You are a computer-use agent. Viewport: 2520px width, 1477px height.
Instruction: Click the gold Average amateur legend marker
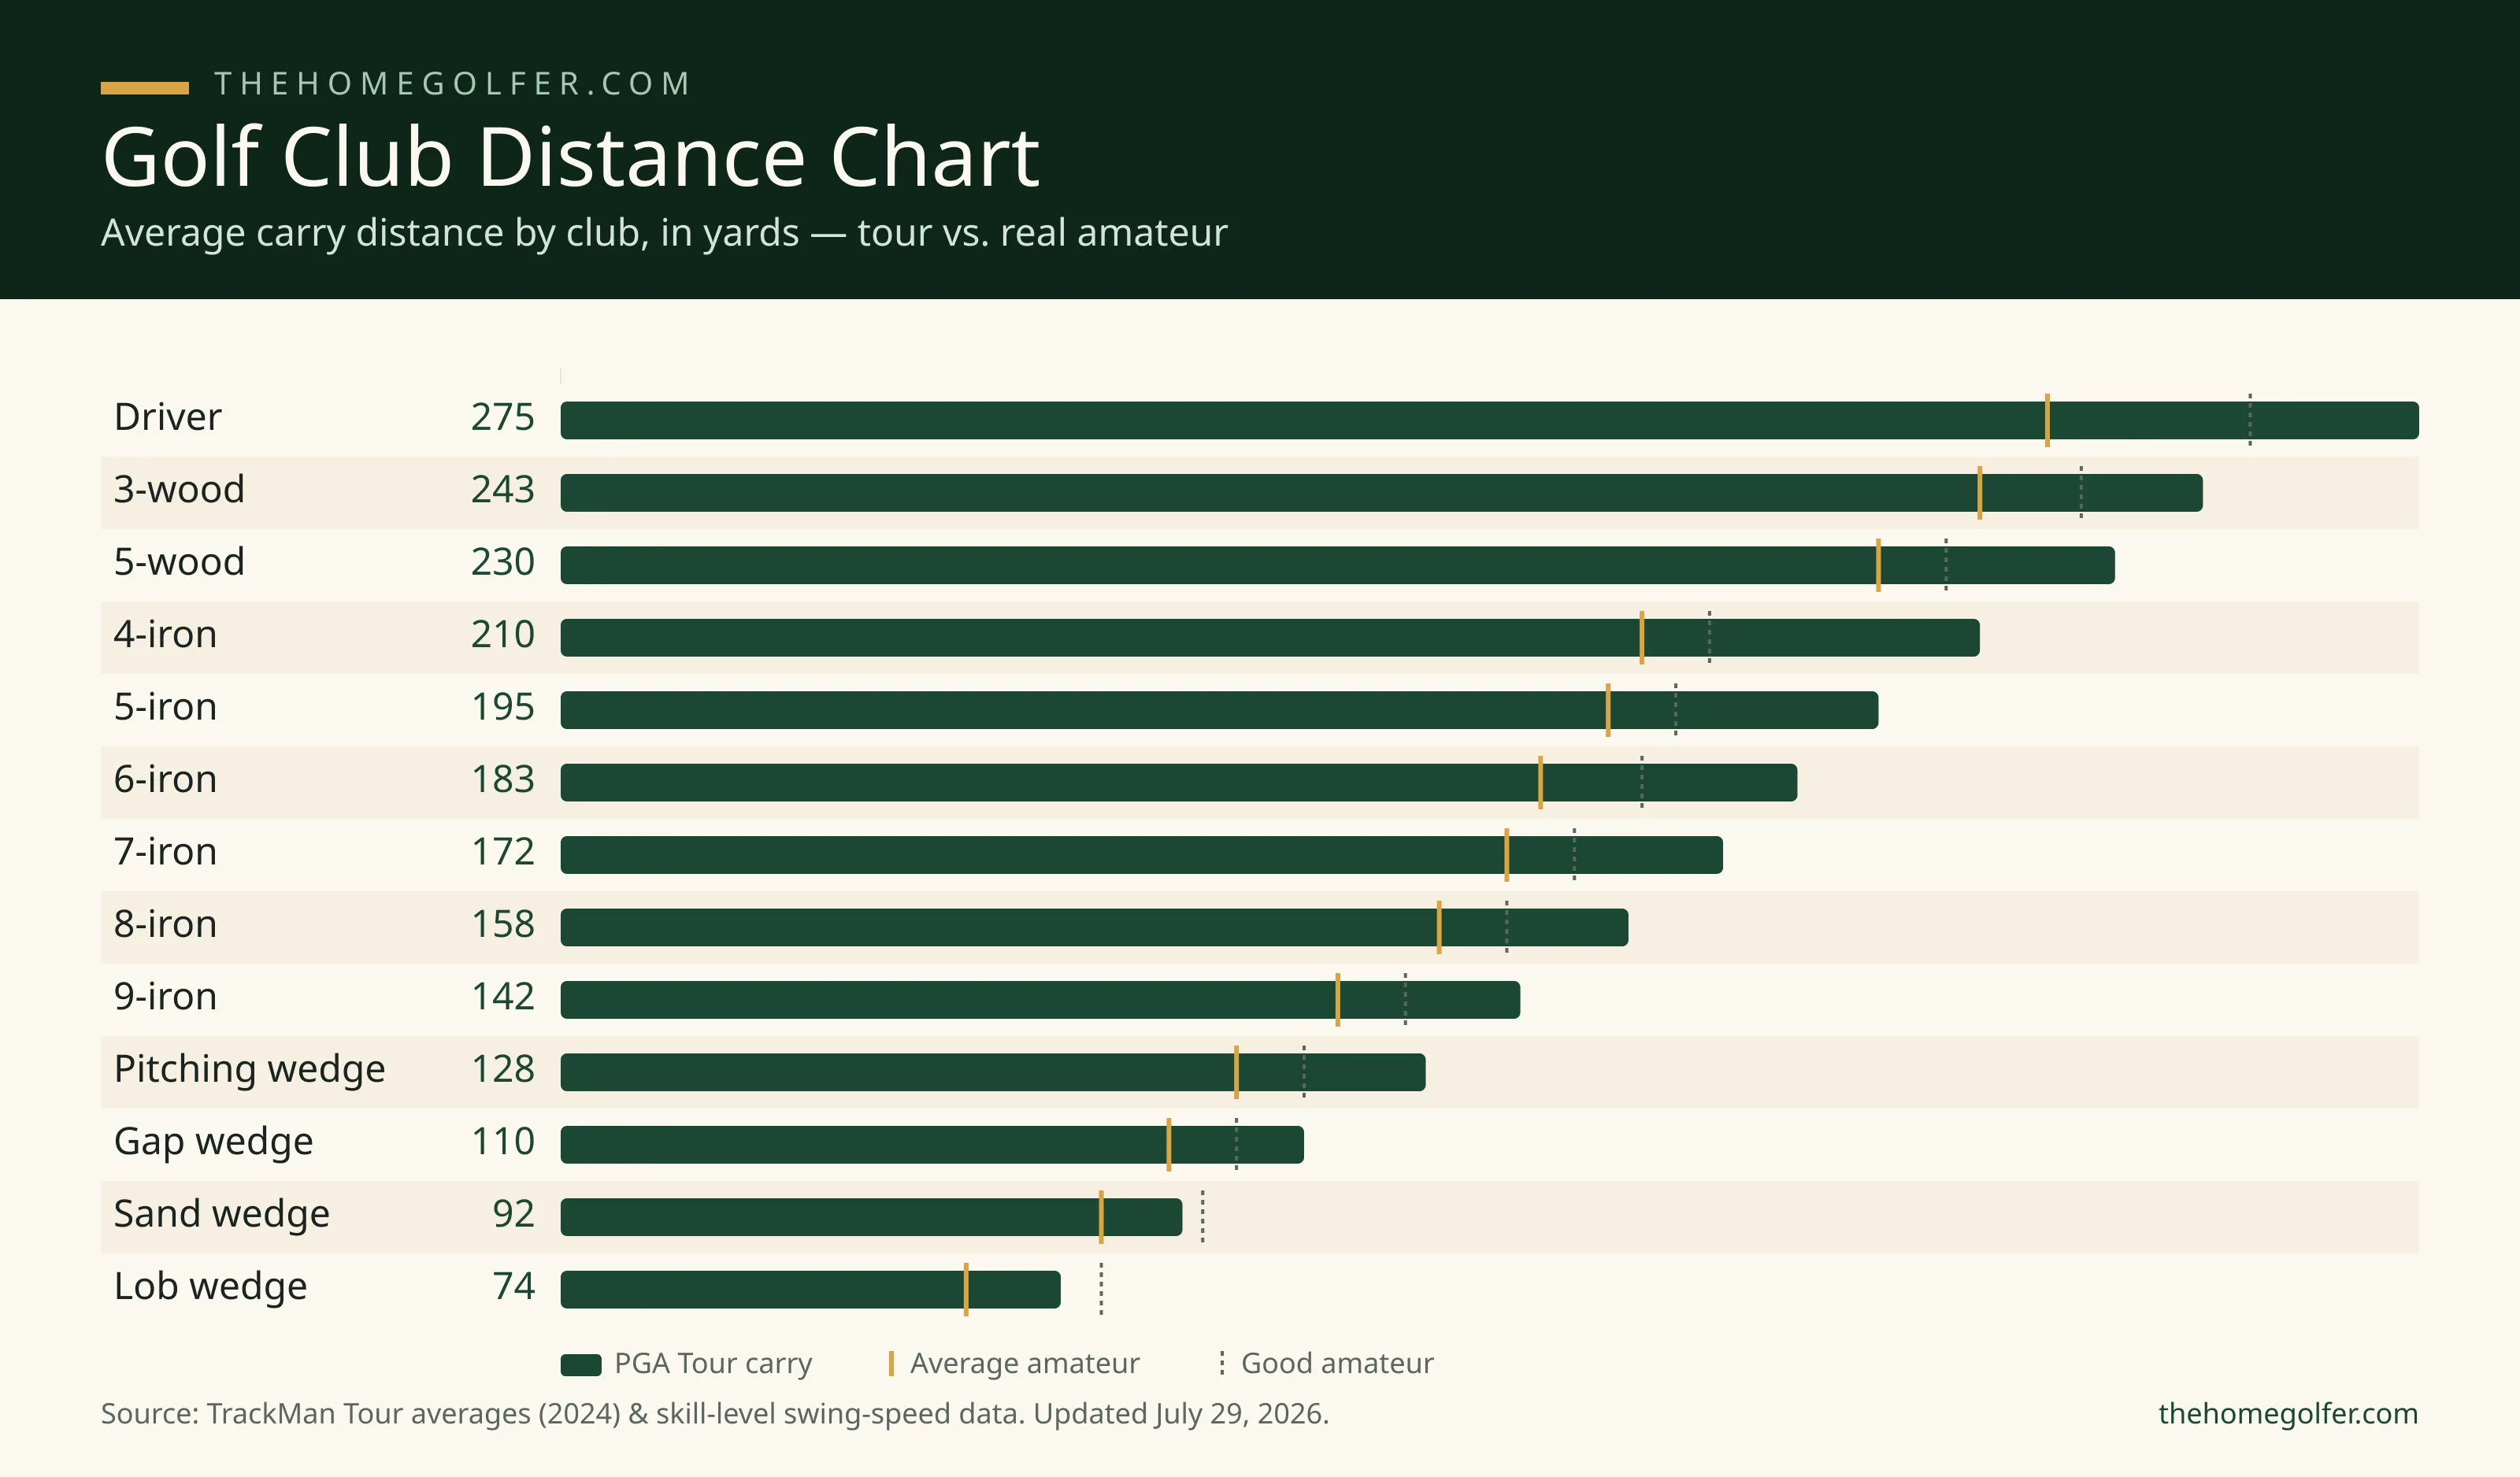891,1364
